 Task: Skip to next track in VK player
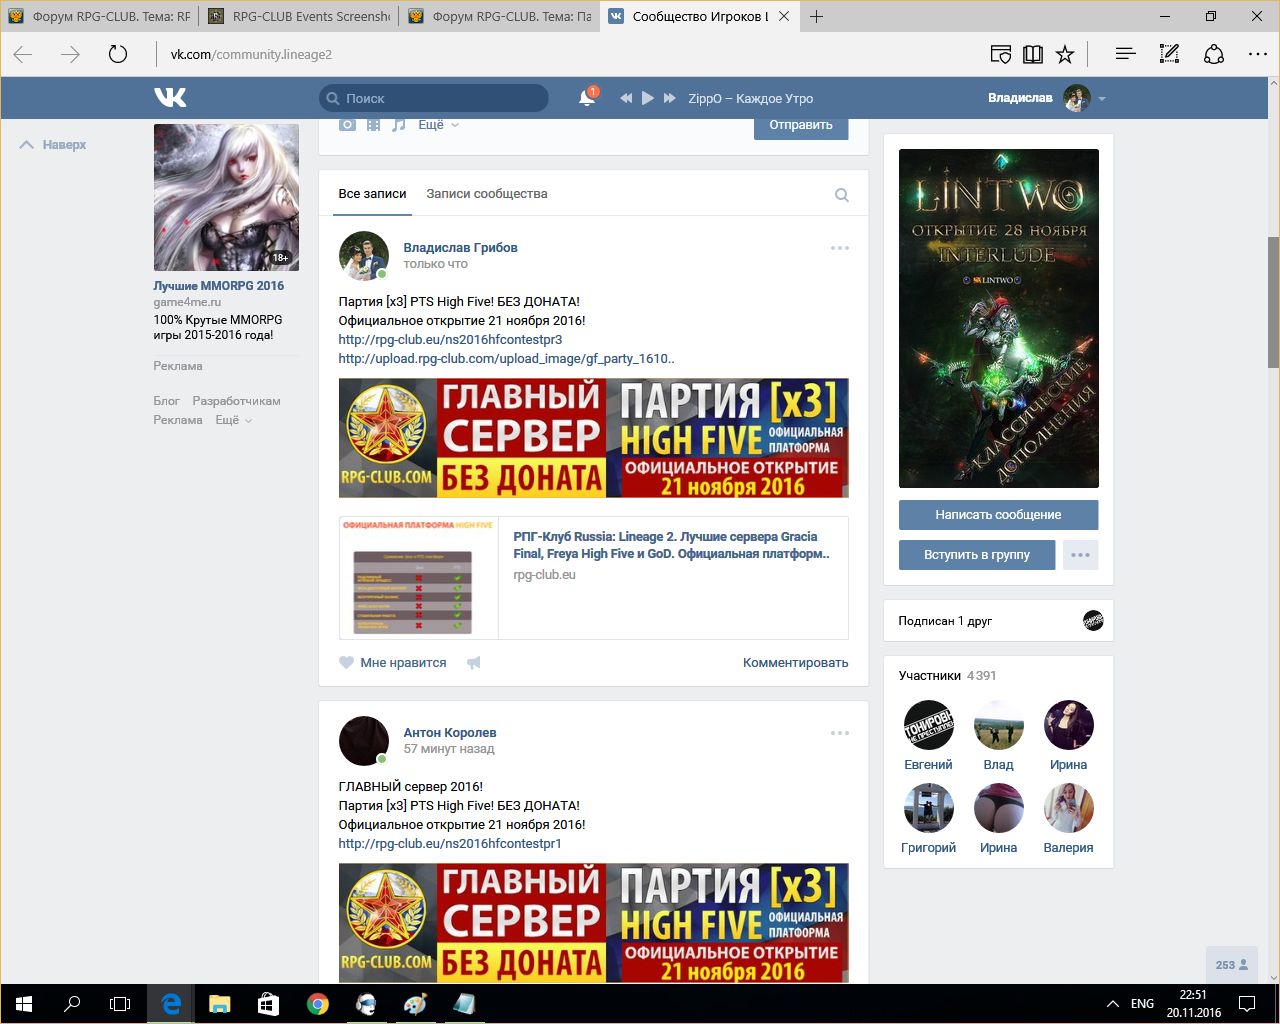pos(670,98)
